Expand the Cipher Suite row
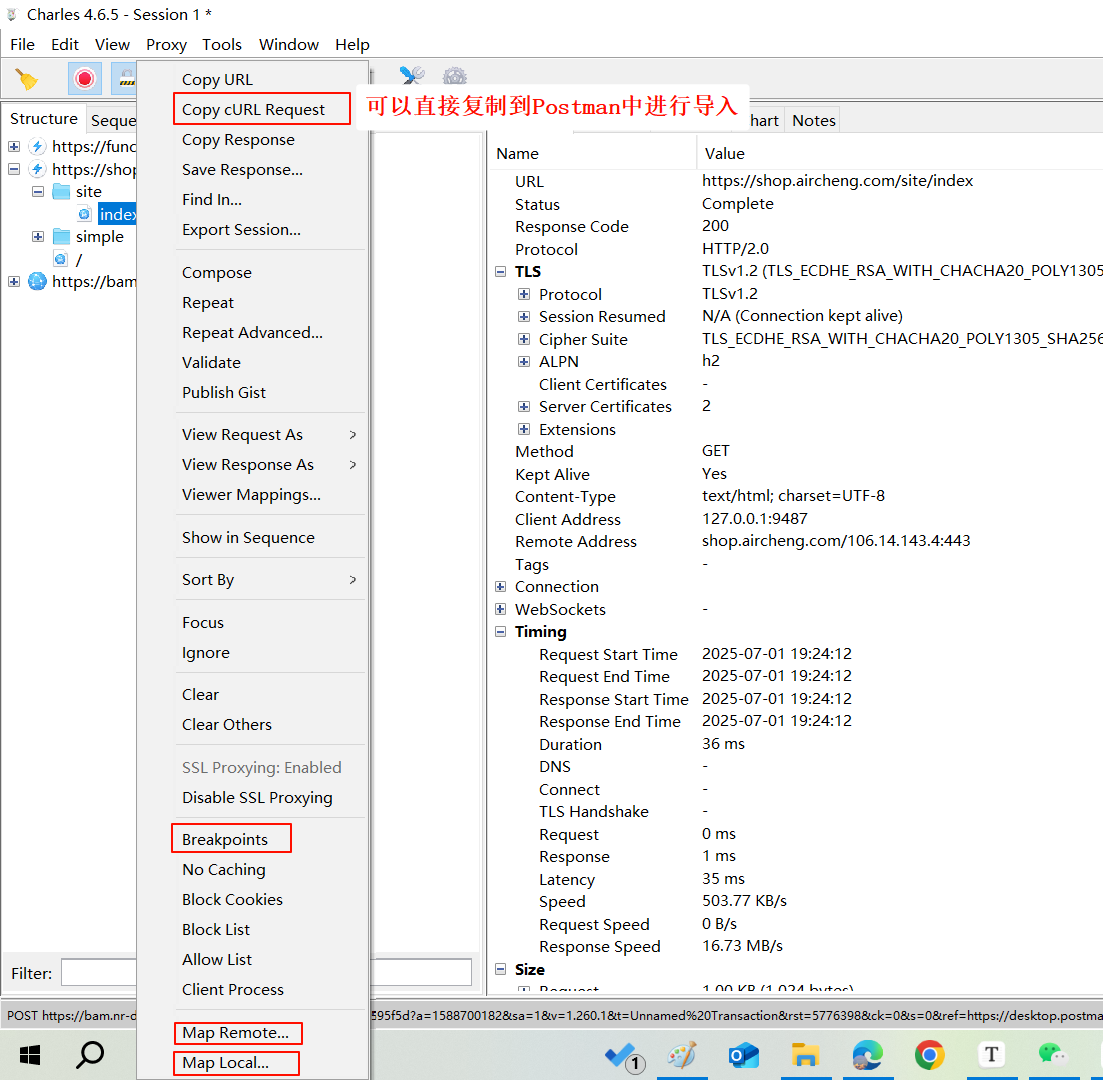 point(524,339)
